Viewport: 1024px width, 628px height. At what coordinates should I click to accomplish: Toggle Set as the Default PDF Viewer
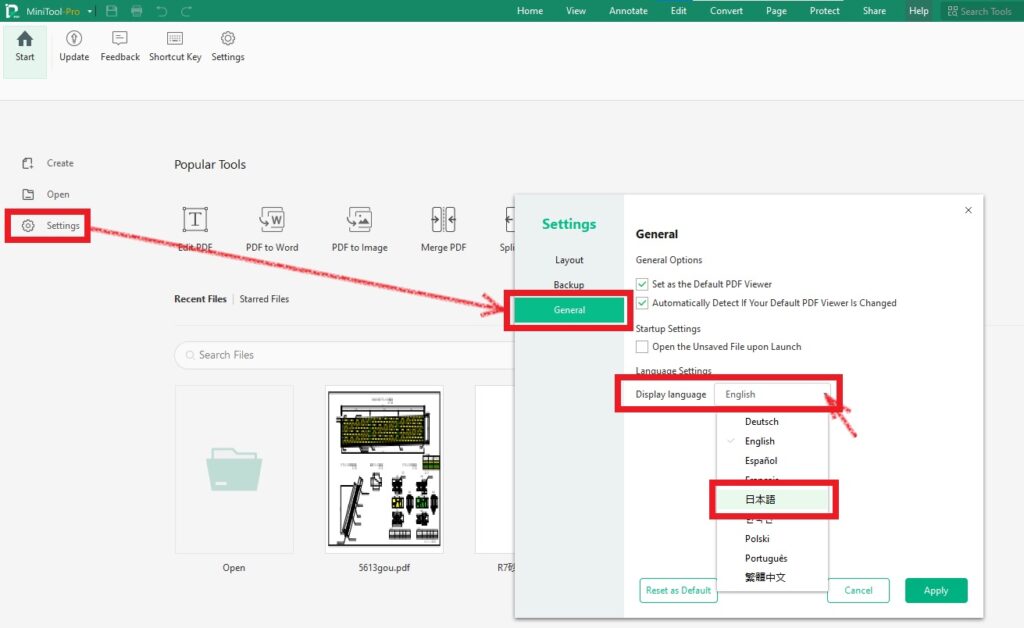pyautogui.click(x=642, y=284)
